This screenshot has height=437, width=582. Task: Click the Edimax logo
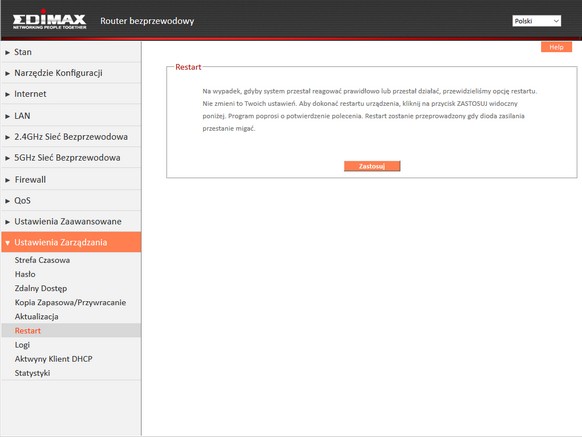49,19
